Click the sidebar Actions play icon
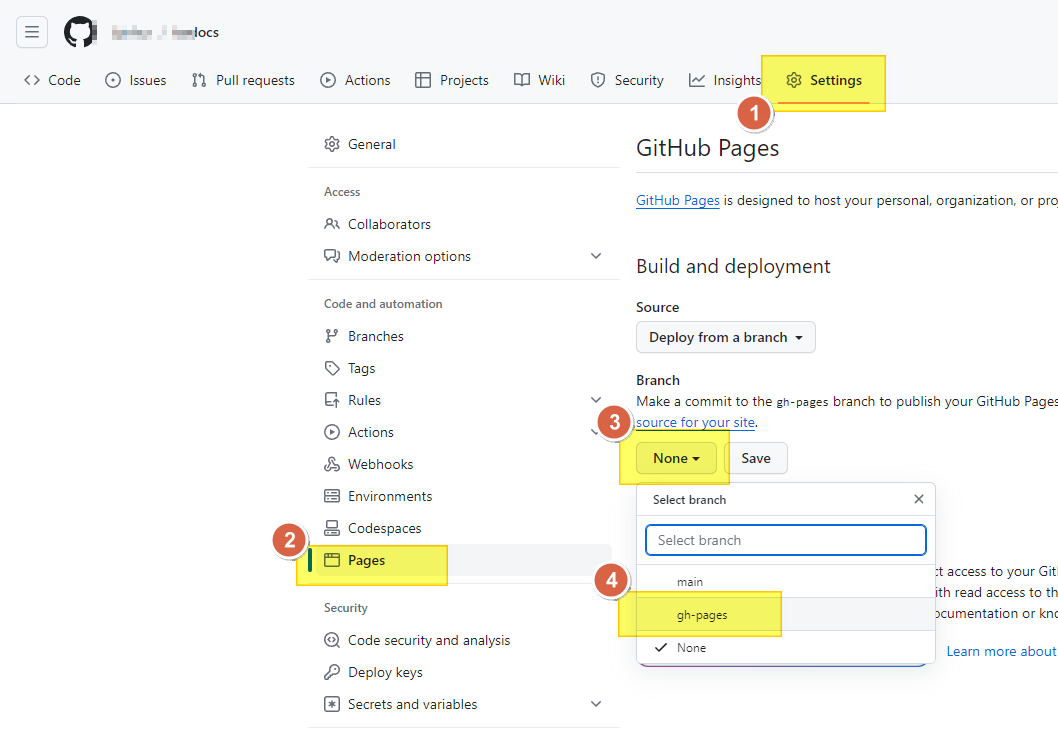The image size is (1058, 729). pyautogui.click(x=332, y=432)
